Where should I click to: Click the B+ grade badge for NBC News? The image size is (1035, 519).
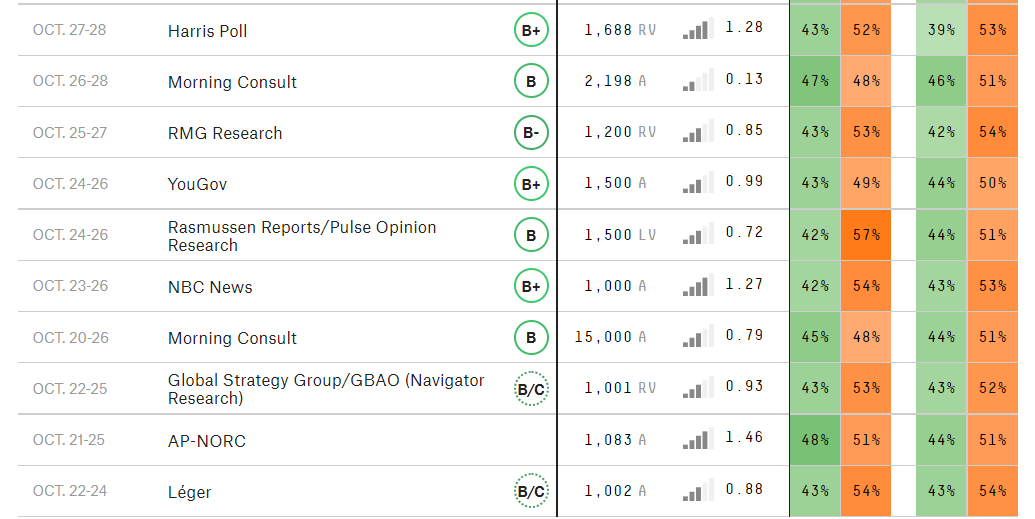click(531, 286)
